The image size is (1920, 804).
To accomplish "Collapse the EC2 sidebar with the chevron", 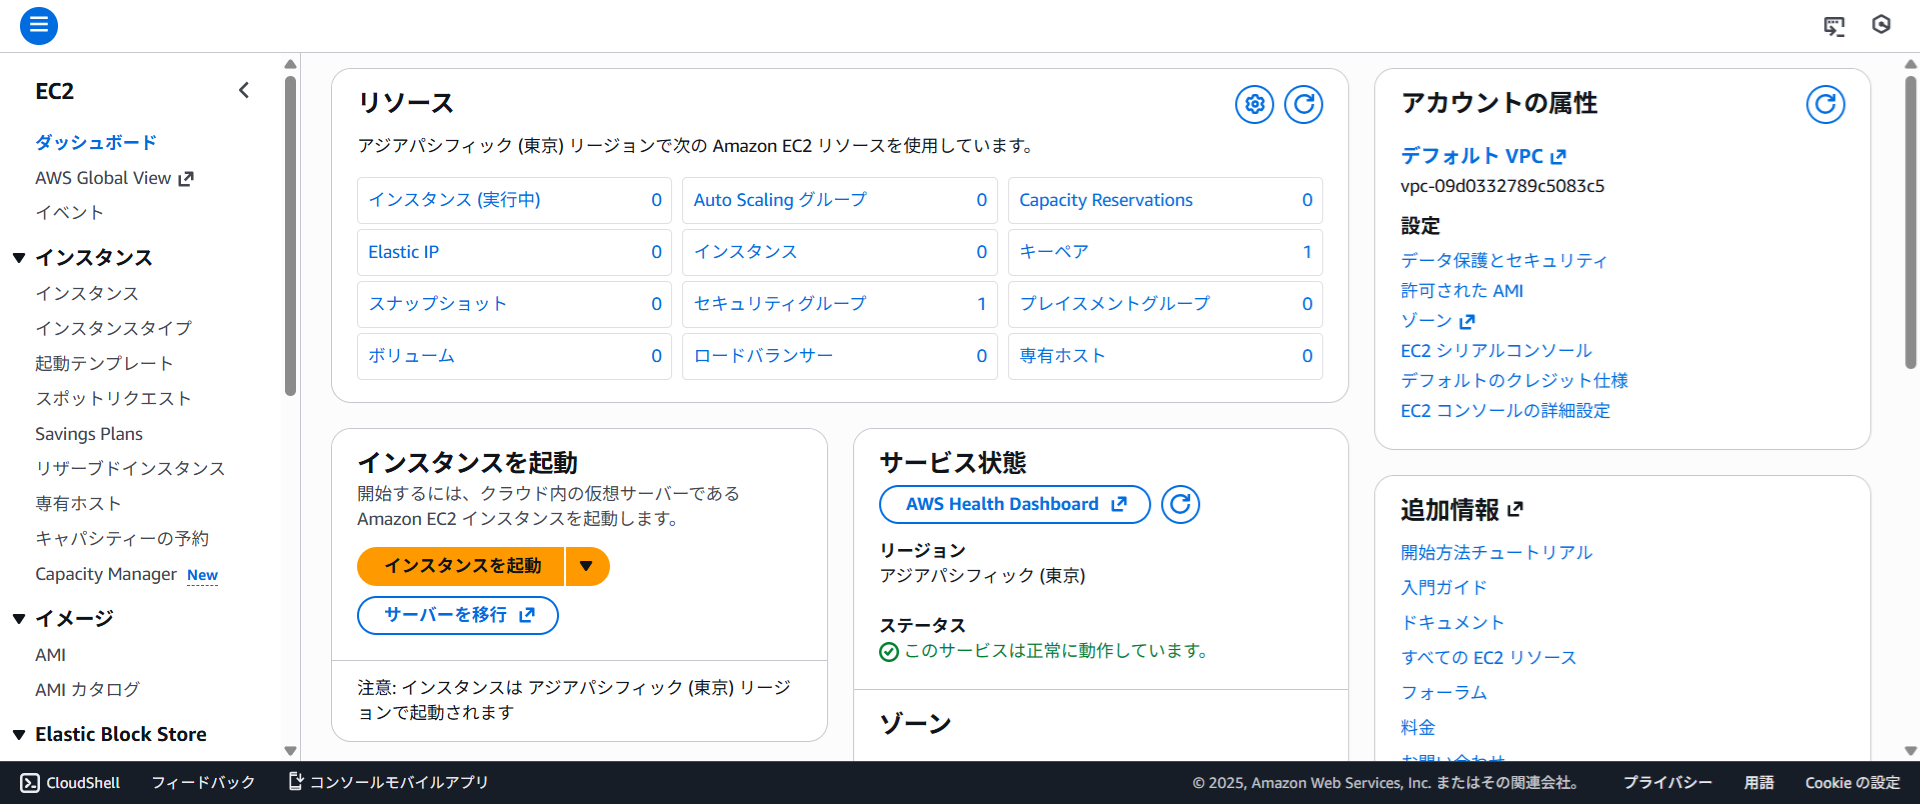I will (244, 91).
